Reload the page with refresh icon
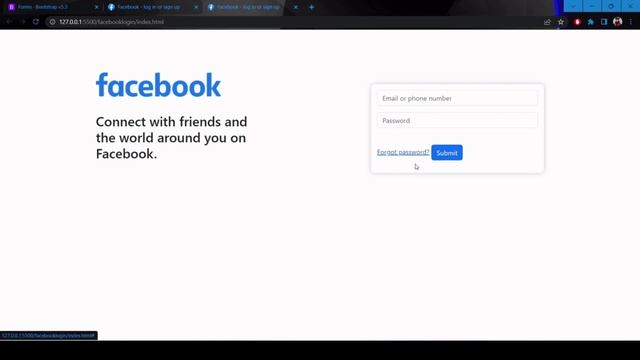The width and height of the screenshot is (640, 360). 36,22
